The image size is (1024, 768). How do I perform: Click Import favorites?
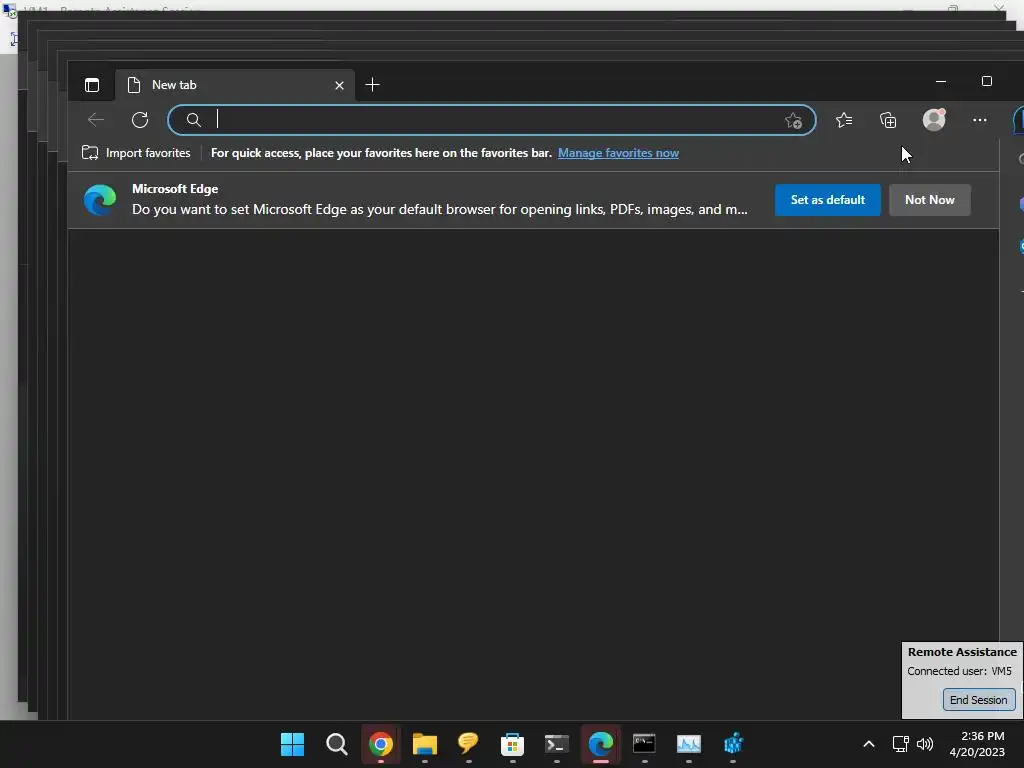tap(136, 153)
